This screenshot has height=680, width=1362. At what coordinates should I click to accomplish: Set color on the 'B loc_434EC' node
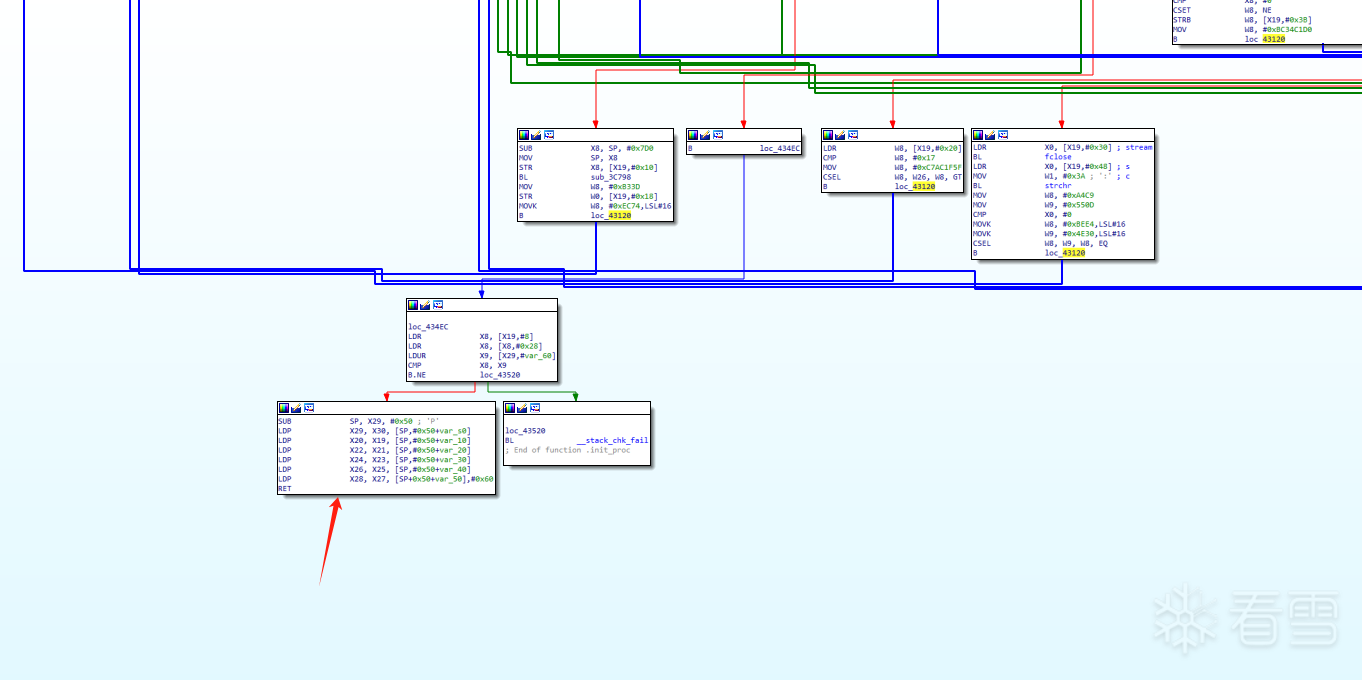click(x=693, y=134)
